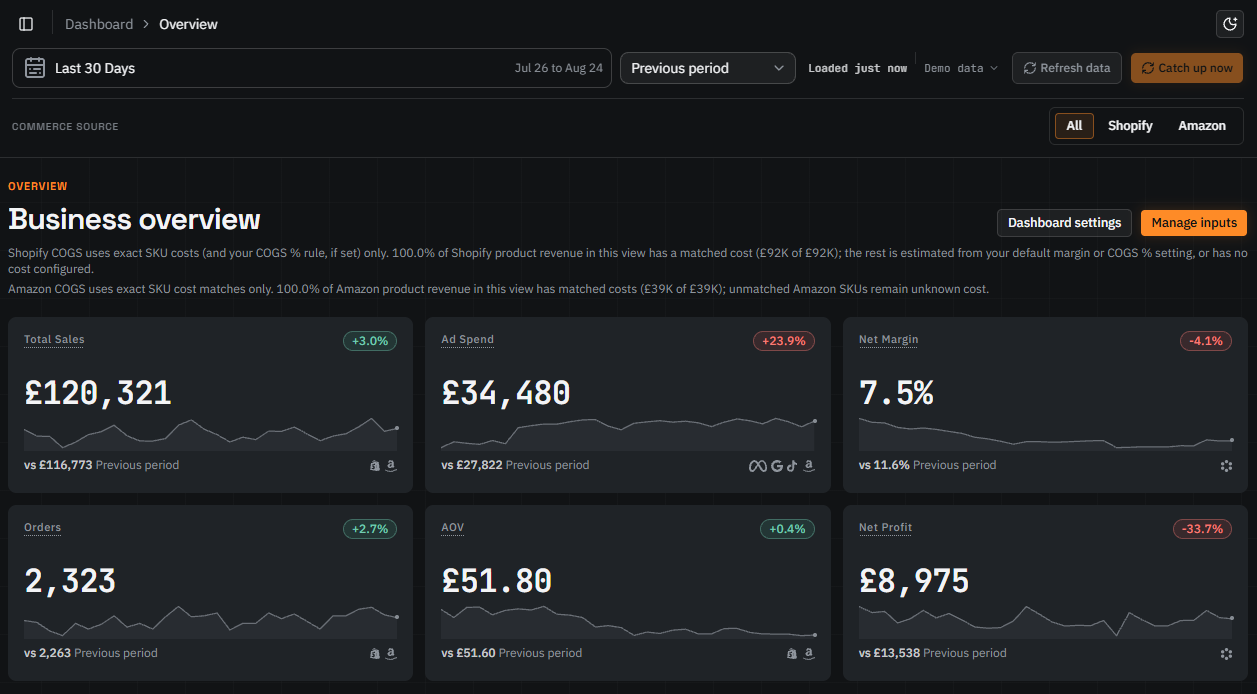Click the +3.0% badge on Total Sales
The image size is (1257, 694).
click(370, 341)
